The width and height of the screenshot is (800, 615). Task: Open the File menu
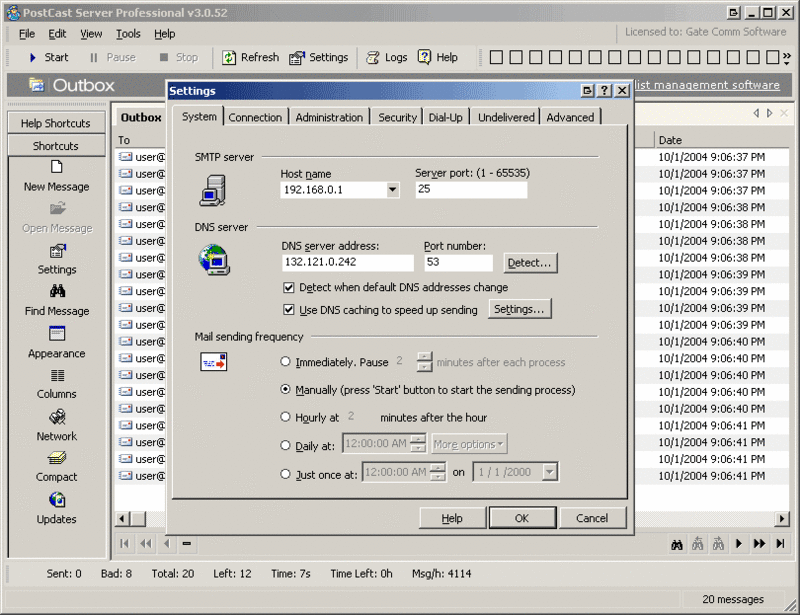(x=27, y=34)
